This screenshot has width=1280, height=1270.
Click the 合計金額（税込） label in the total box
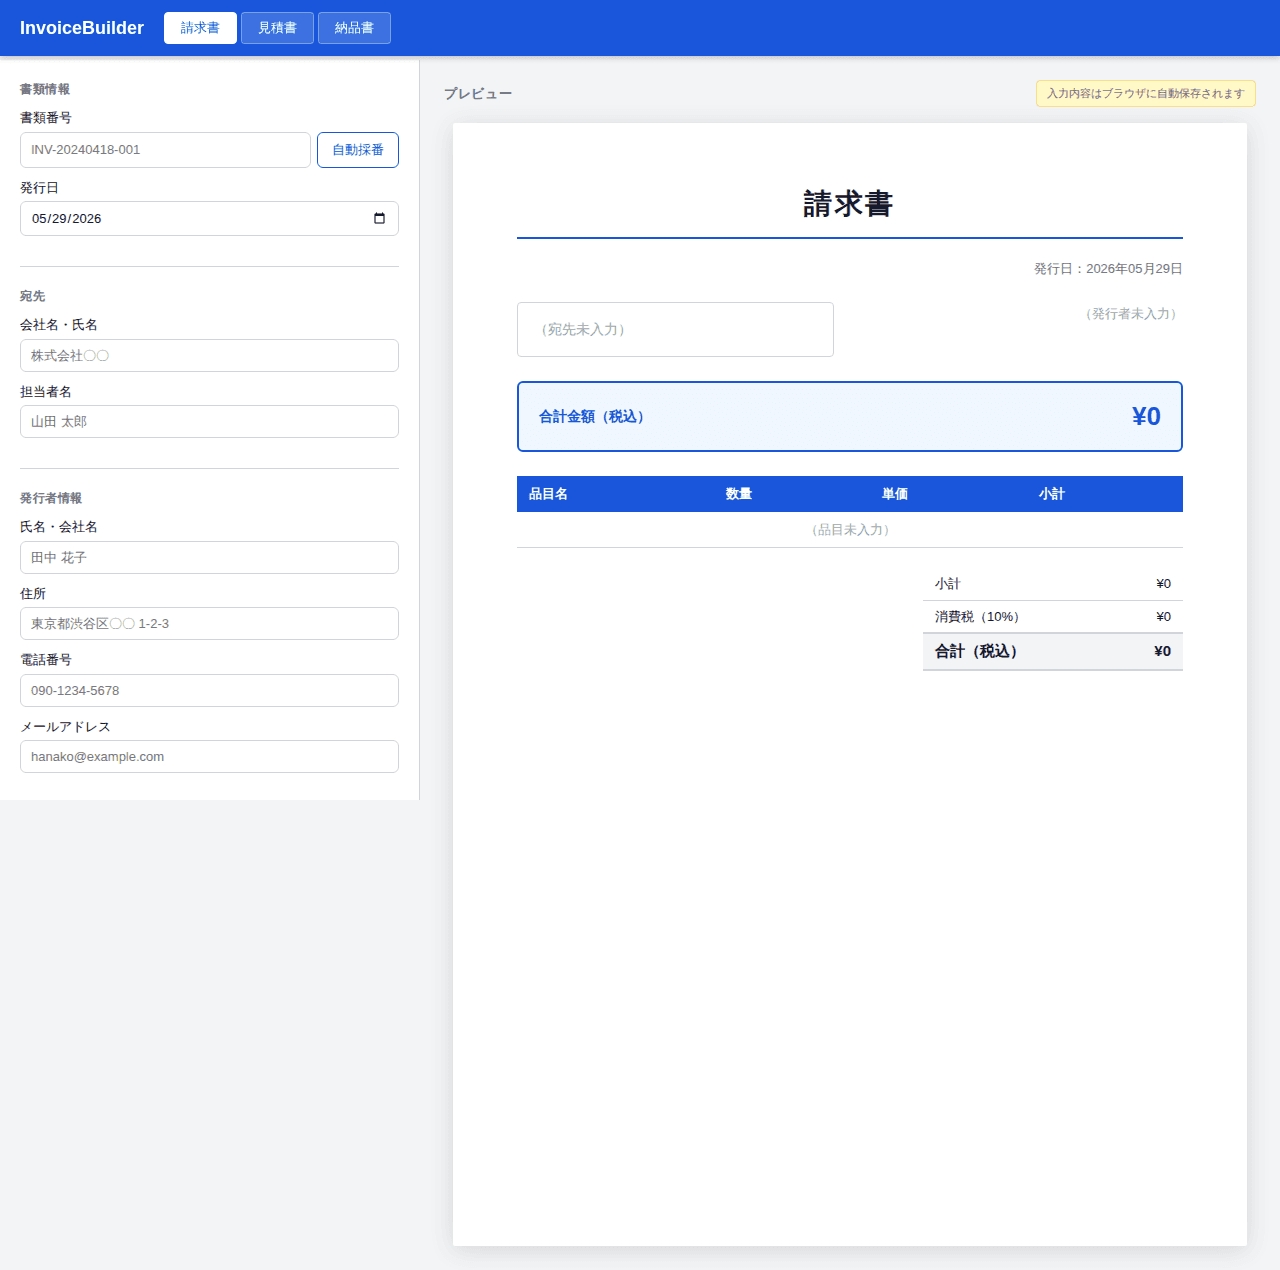[594, 416]
